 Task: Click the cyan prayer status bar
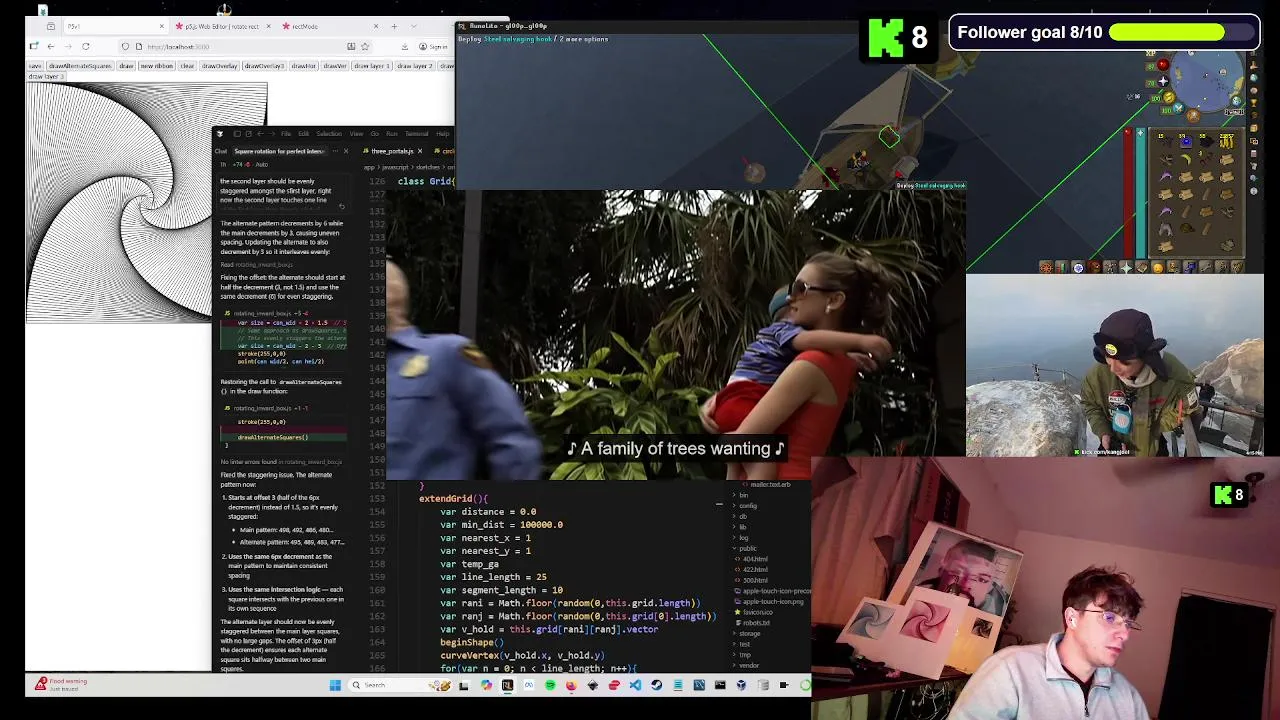[x=1141, y=192]
